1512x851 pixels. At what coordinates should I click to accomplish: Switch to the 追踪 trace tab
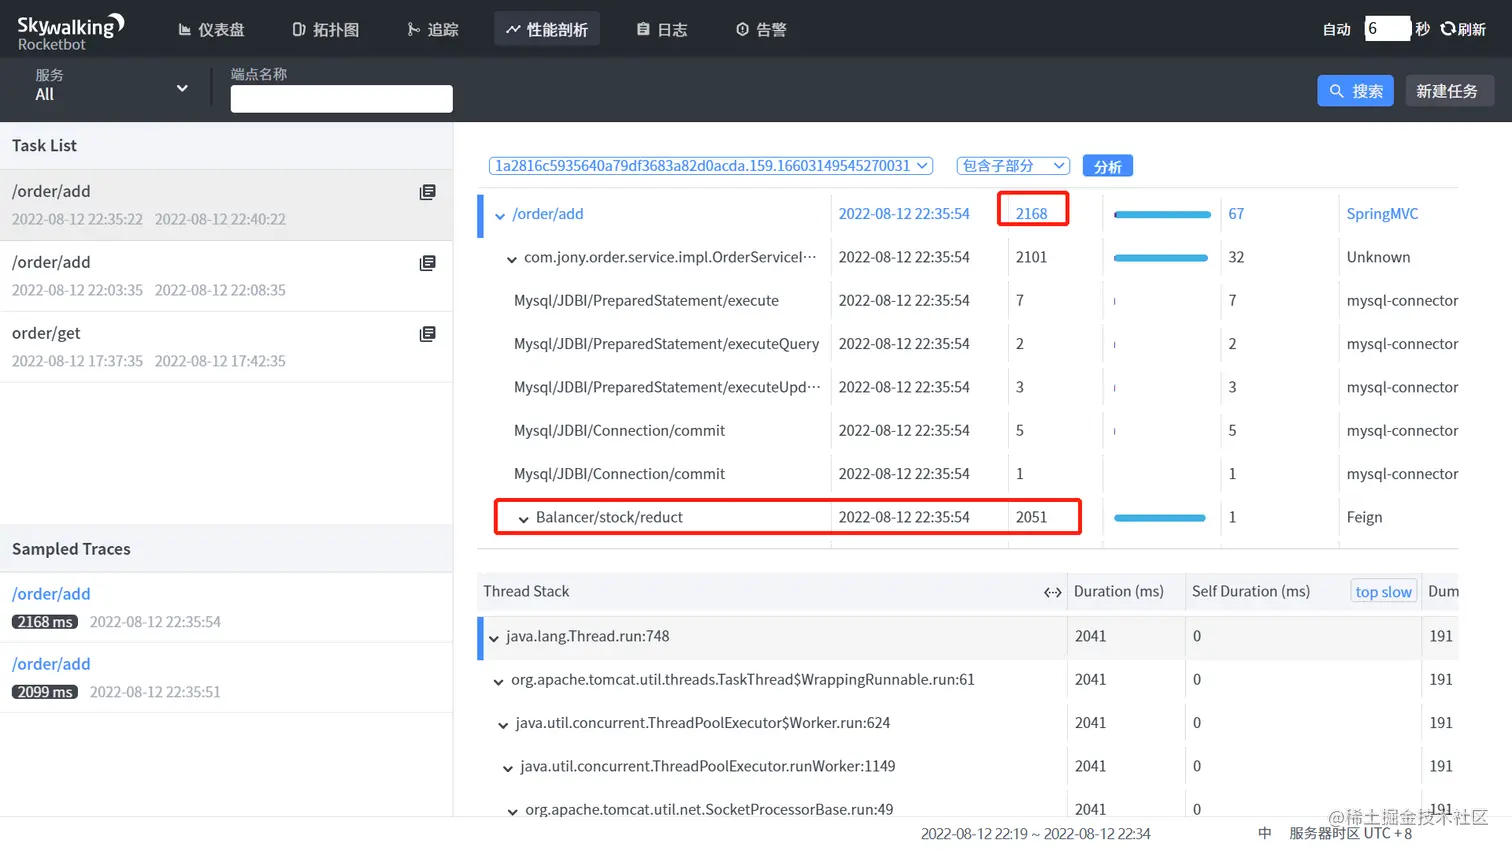tap(433, 29)
